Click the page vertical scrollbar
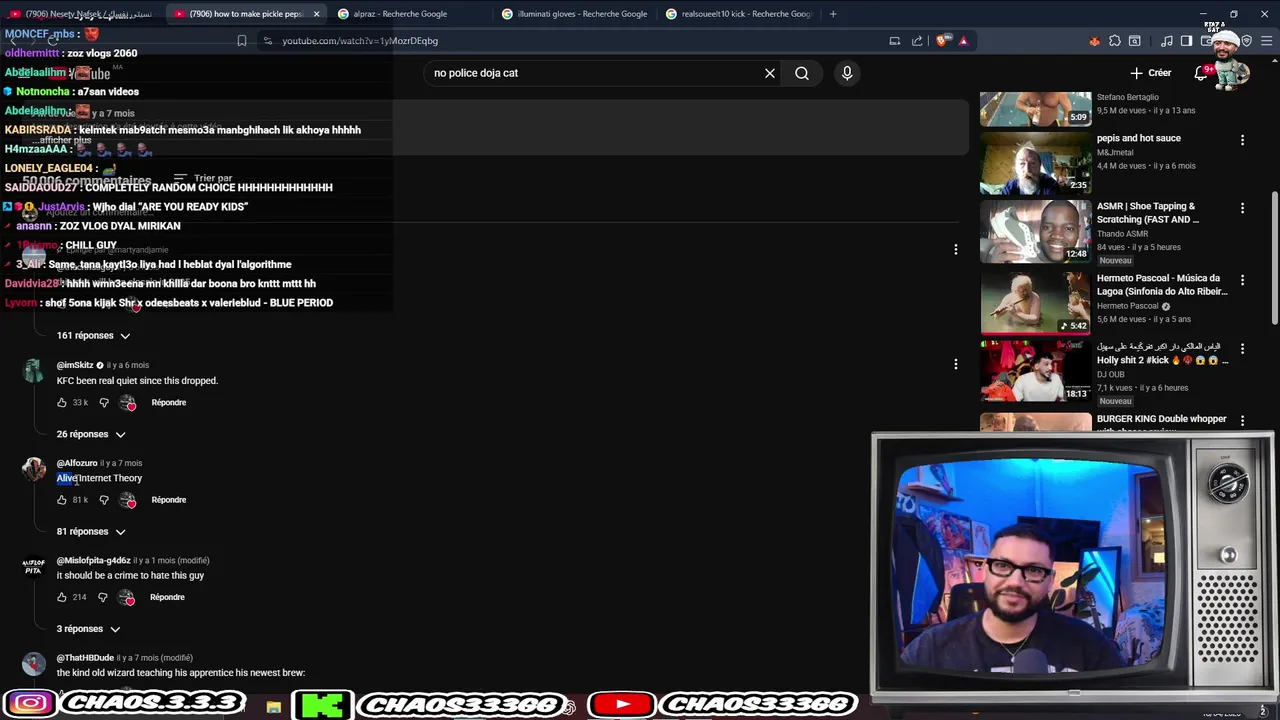Image resolution: width=1280 pixels, height=720 pixels. click(x=1274, y=256)
